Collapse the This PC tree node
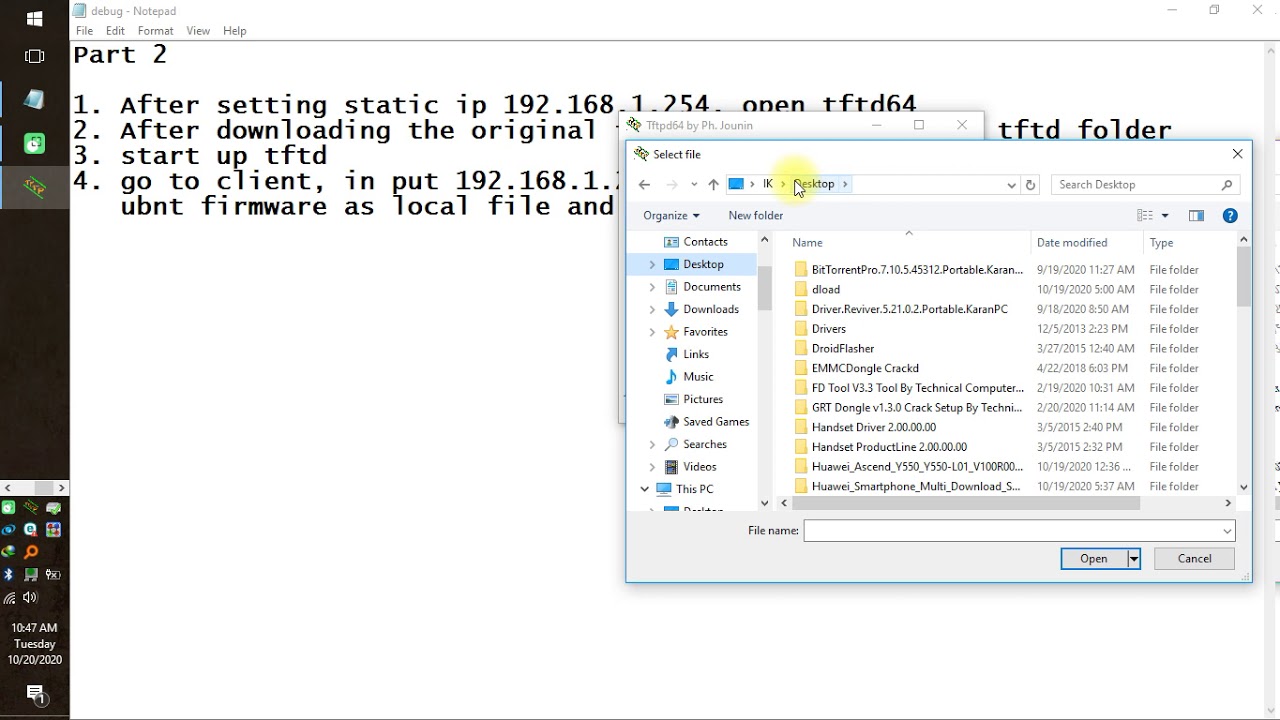 point(645,489)
